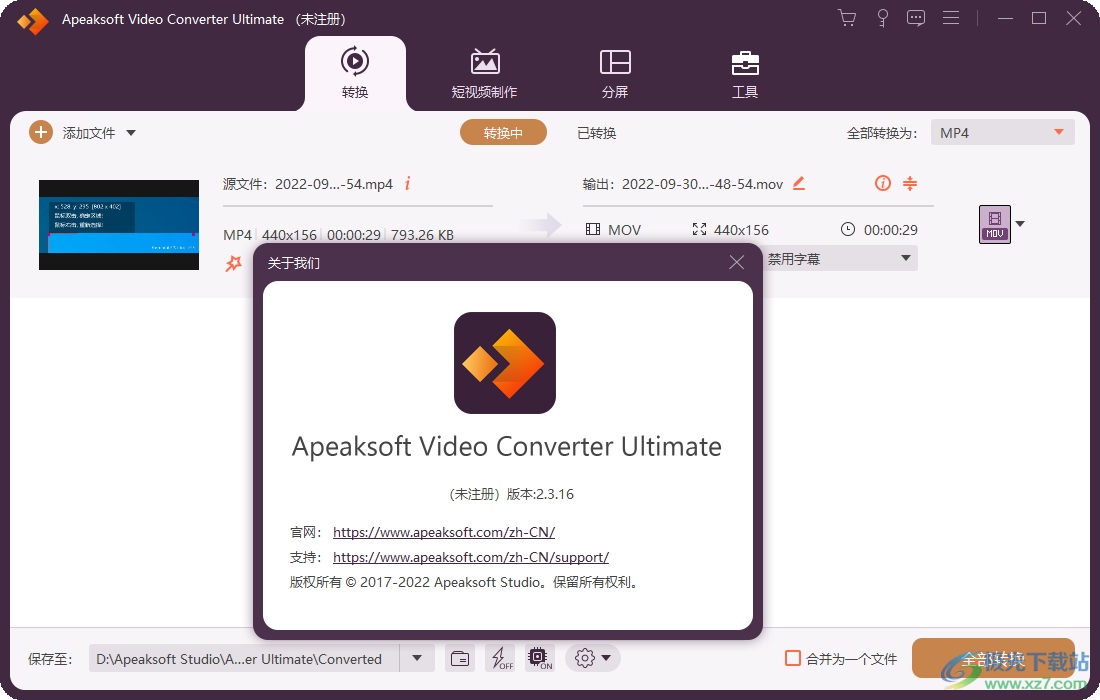This screenshot has width=1100, height=700.
Task: Toggle the GPU hardware acceleration ON icon
Action: [539, 659]
